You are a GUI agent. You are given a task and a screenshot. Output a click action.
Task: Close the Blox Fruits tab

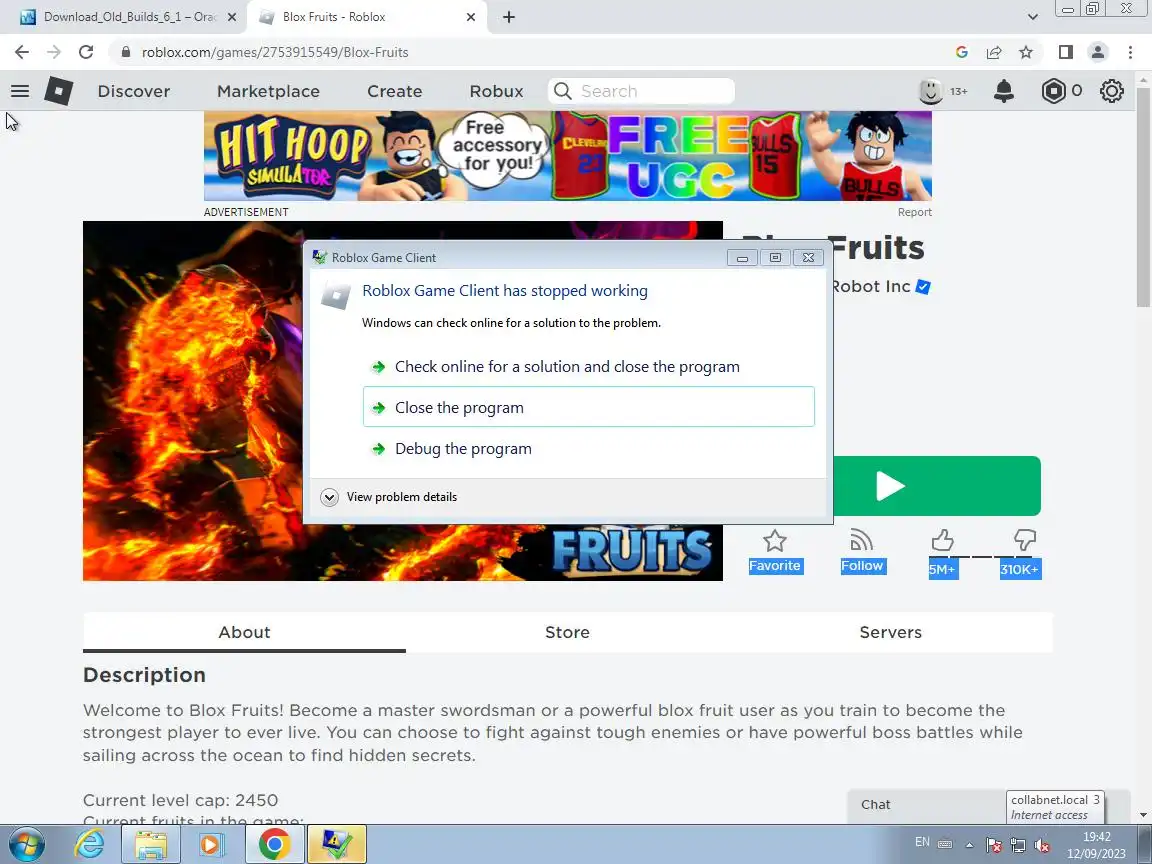[x=471, y=17]
